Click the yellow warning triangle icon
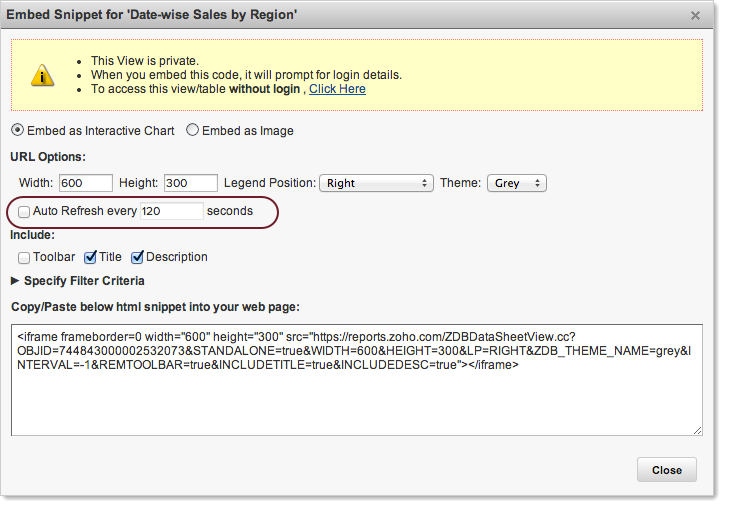The width and height of the screenshot is (734, 505). (x=42, y=75)
